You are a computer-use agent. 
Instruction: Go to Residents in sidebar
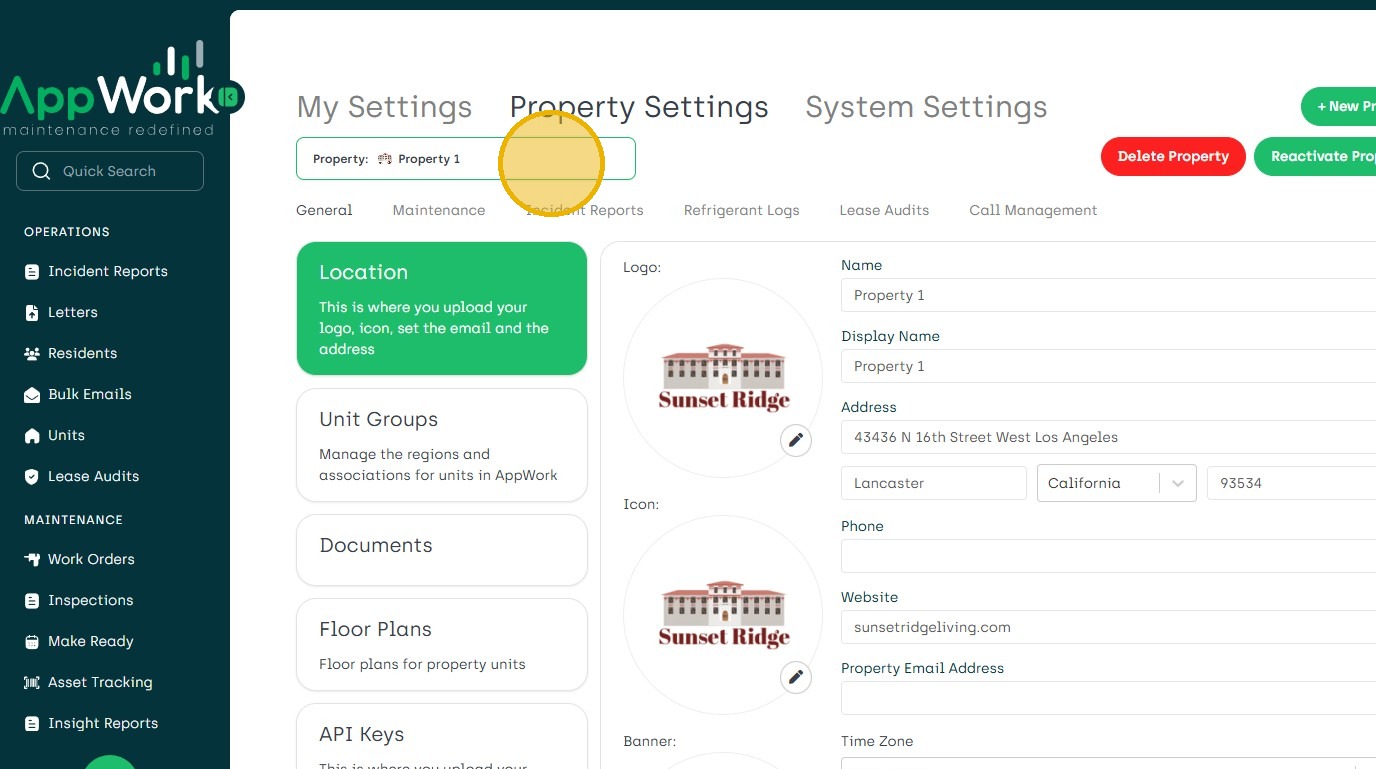[83, 354]
